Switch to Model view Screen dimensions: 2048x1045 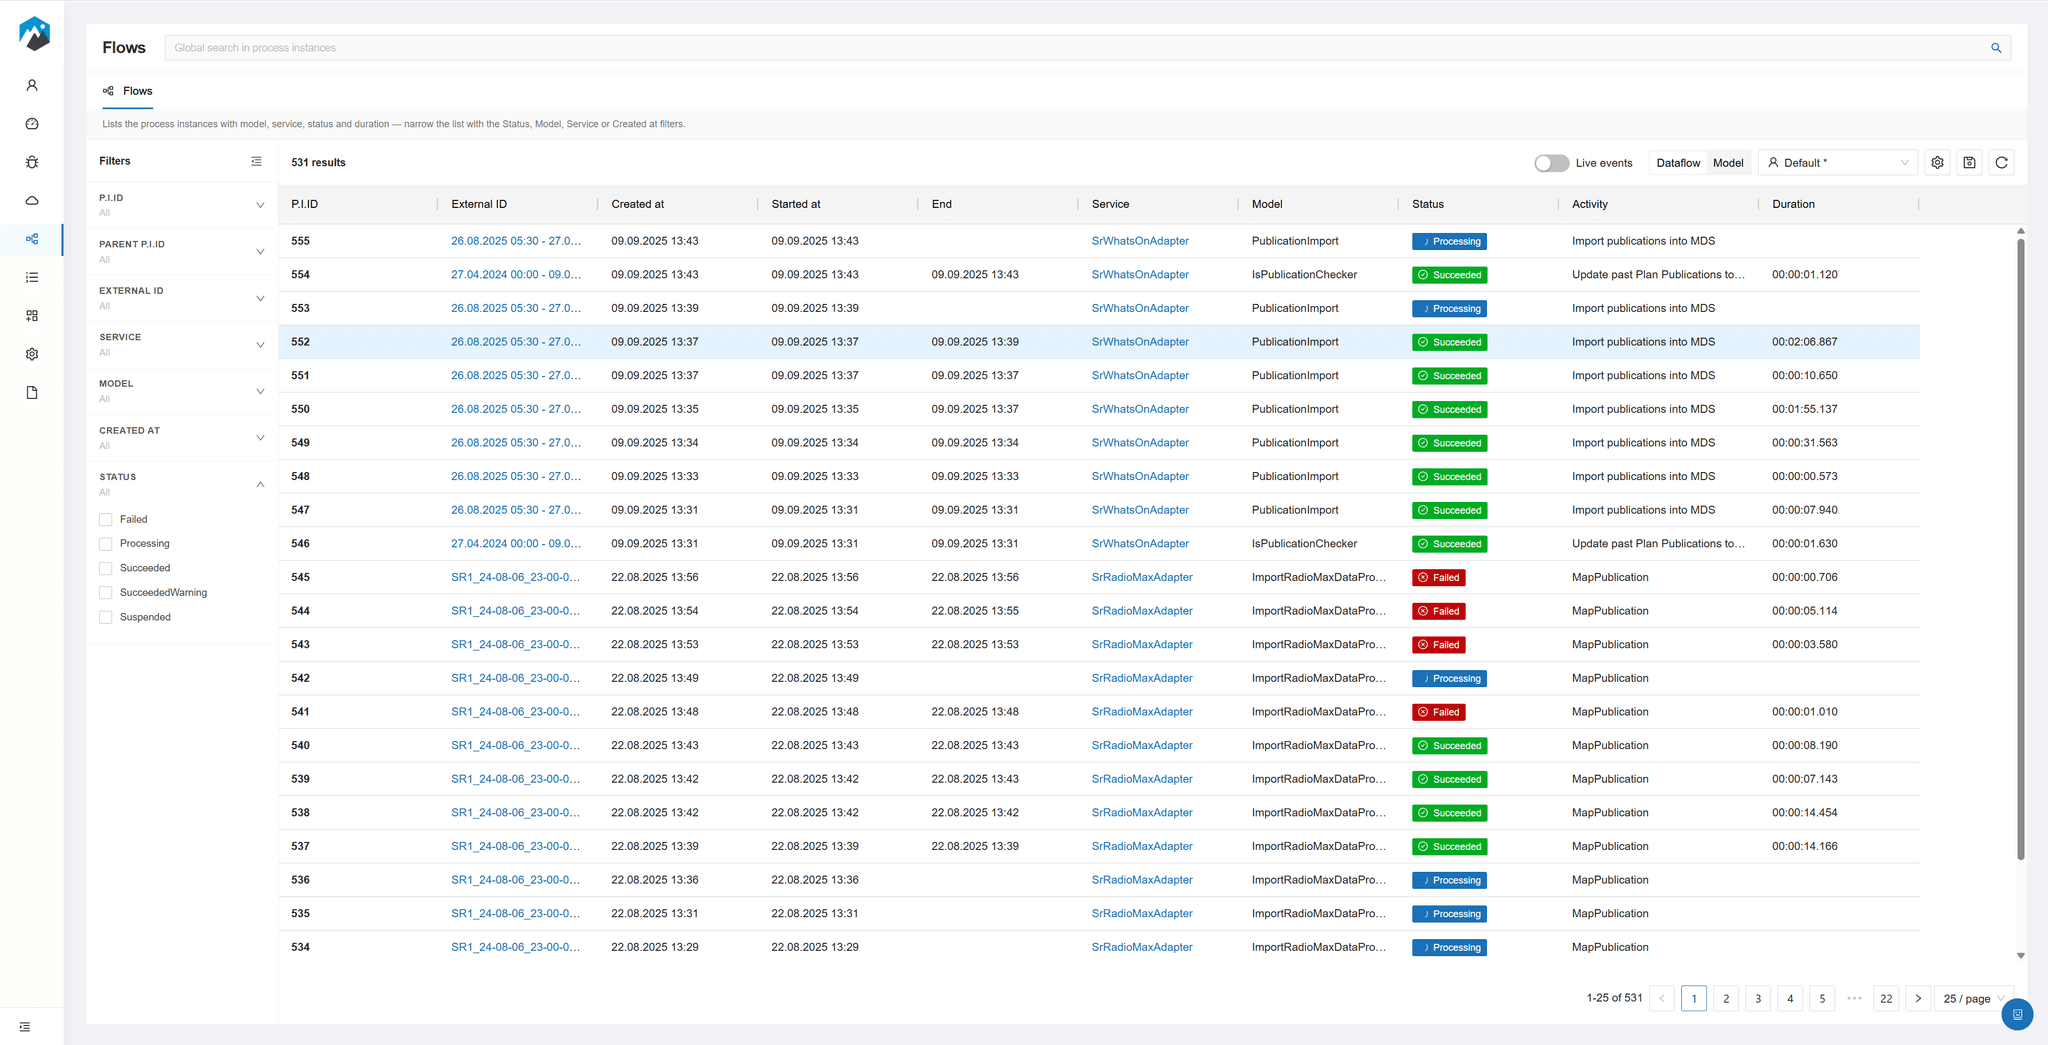(1728, 163)
